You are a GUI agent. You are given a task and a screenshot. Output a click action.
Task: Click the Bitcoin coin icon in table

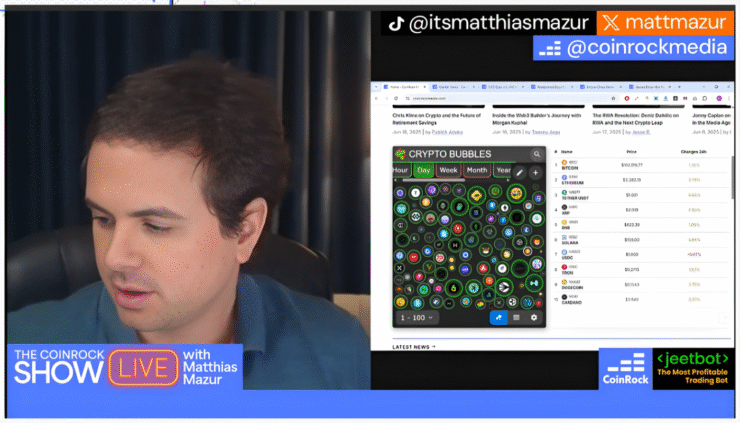pyautogui.click(x=564, y=162)
